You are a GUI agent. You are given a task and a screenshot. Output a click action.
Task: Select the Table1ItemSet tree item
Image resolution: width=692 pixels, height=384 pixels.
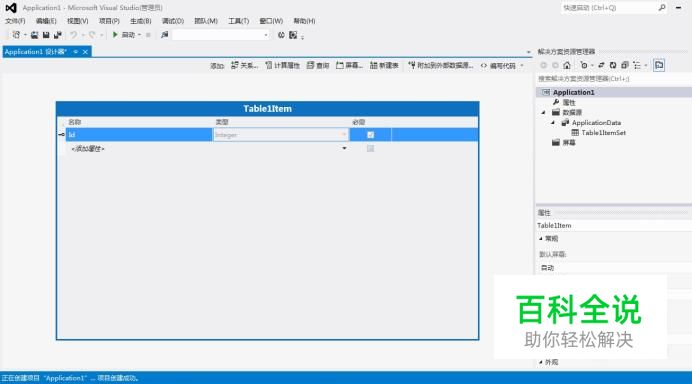[x=603, y=132]
